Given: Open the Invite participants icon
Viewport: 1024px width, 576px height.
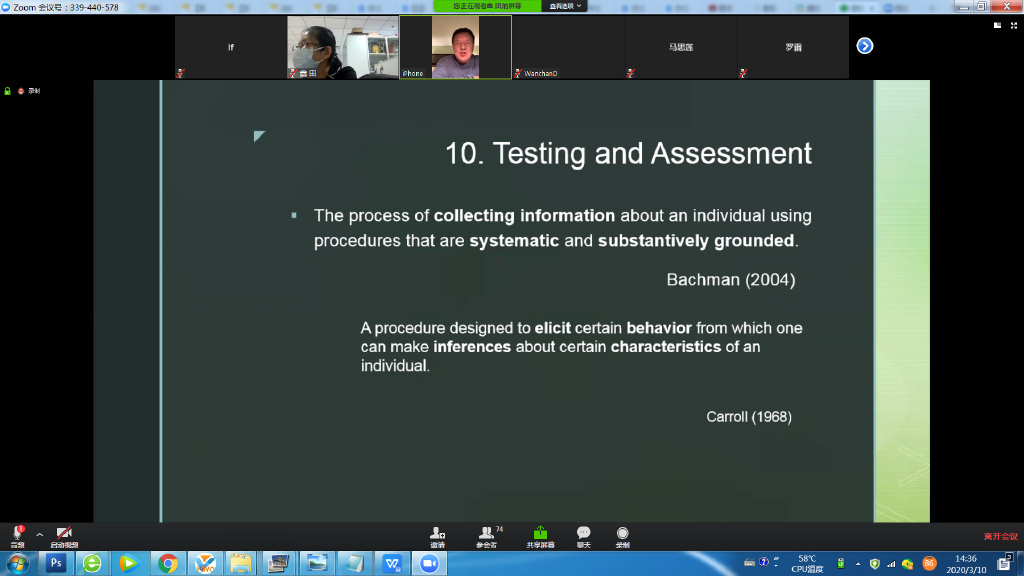Looking at the screenshot, I should [x=437, y=534].
